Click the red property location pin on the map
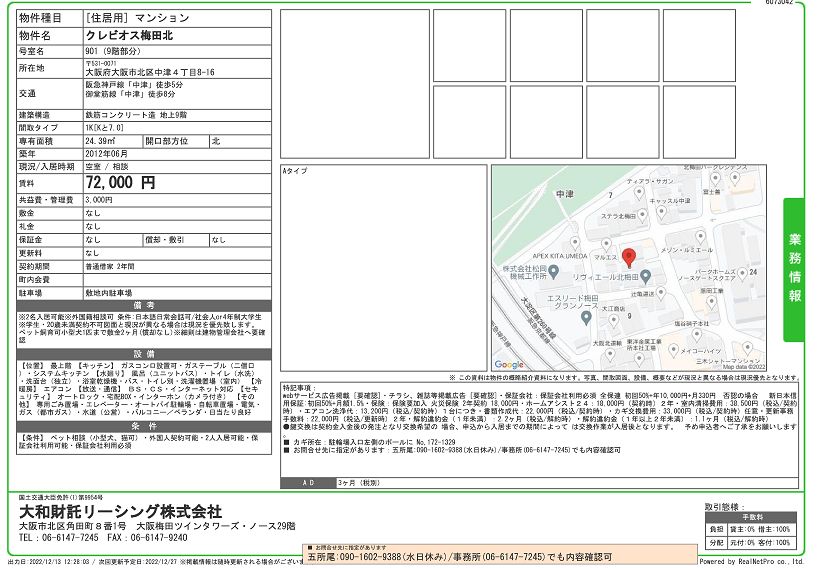820x568 pixels. point(629,258)
